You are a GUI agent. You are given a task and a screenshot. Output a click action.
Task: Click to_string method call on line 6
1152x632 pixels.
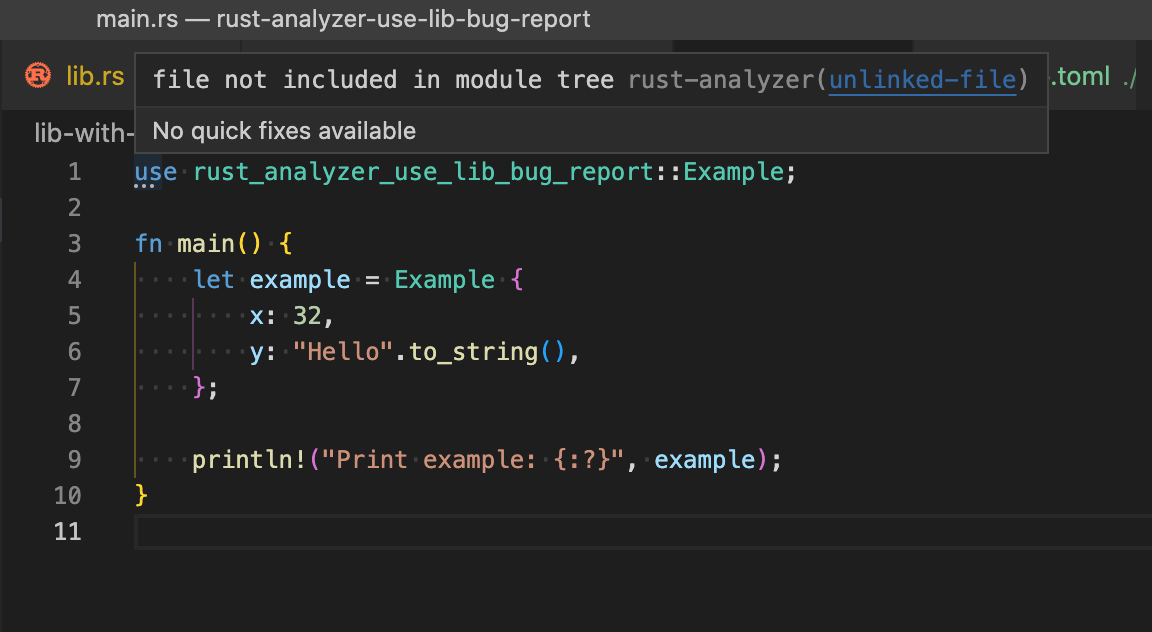tap(473, 351)
